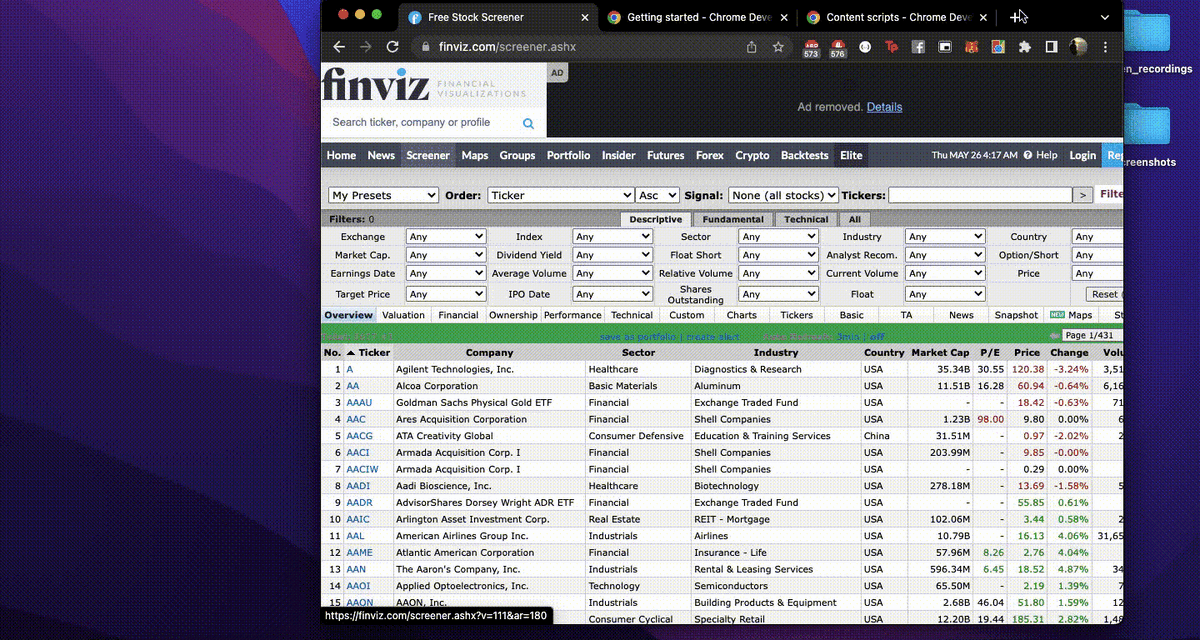Open the Charts view tab
This screenshot has height=640, width=1200.
(x=742, y=315)
